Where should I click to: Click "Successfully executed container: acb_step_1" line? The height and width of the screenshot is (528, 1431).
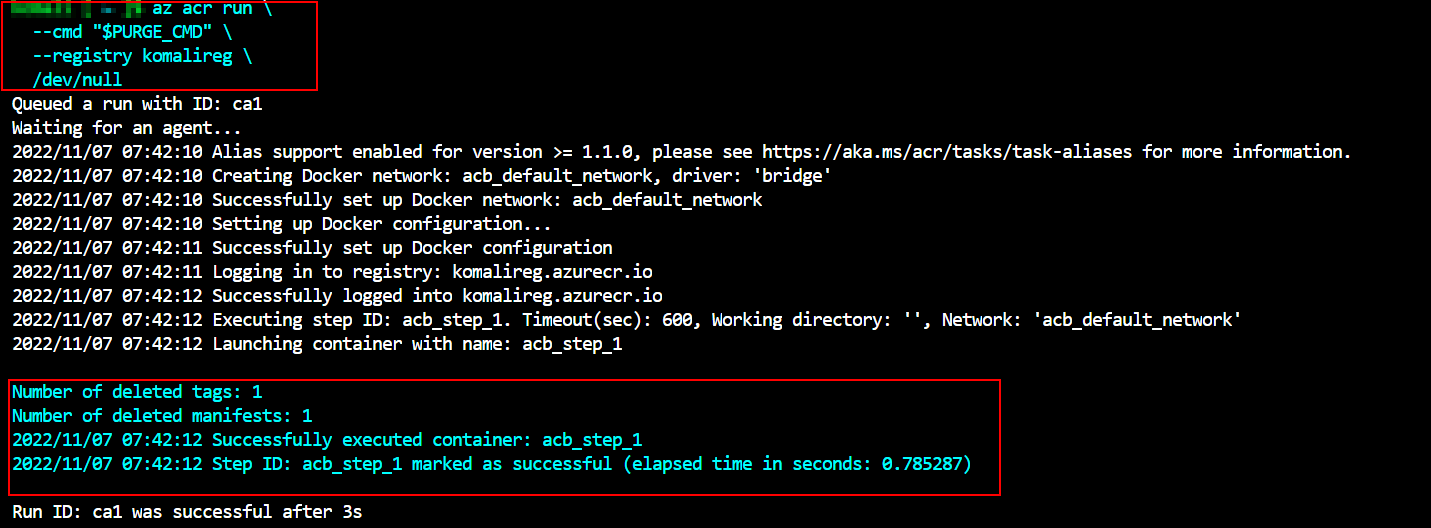coord(326,440)
